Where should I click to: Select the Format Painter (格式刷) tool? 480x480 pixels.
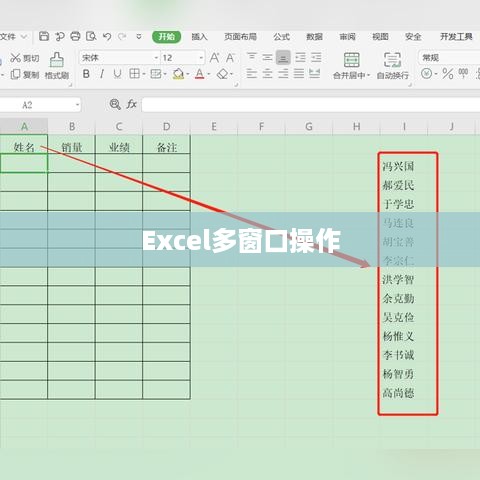[57, 66]
